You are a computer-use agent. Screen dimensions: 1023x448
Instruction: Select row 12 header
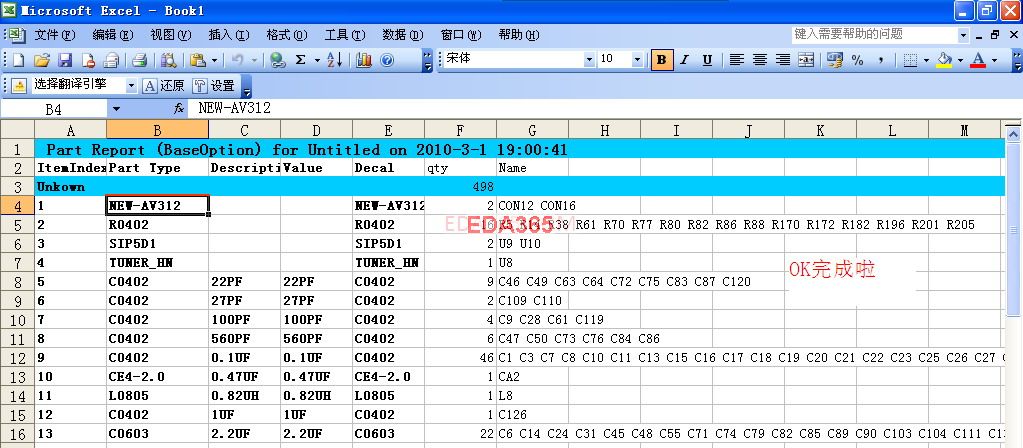(18, 357)
